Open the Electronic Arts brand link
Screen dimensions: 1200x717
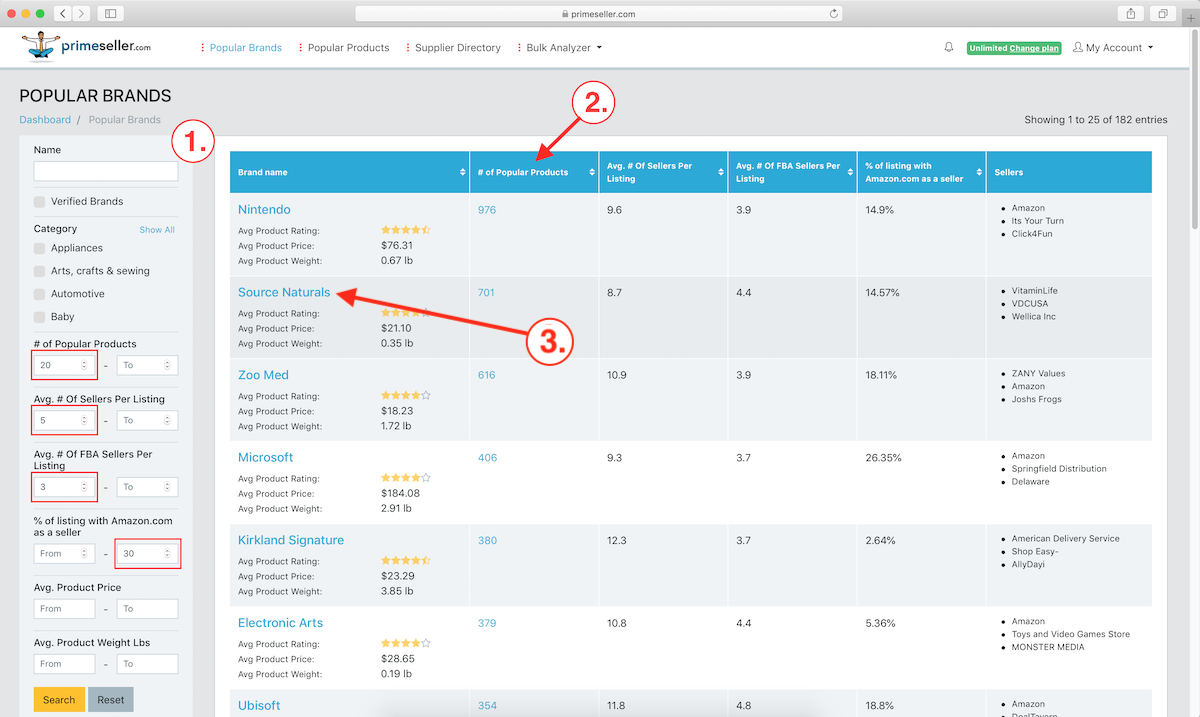(x=281, y=623)
